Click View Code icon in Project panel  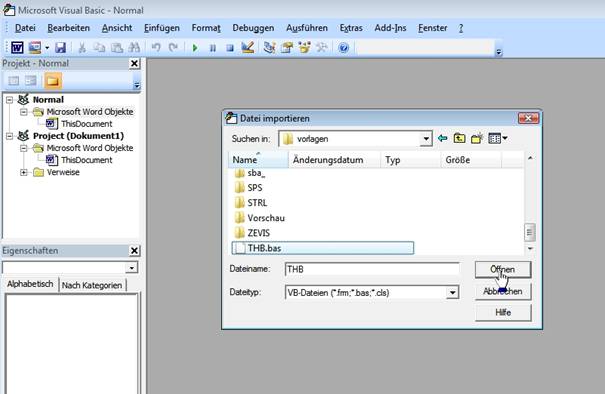coord(14,81)
